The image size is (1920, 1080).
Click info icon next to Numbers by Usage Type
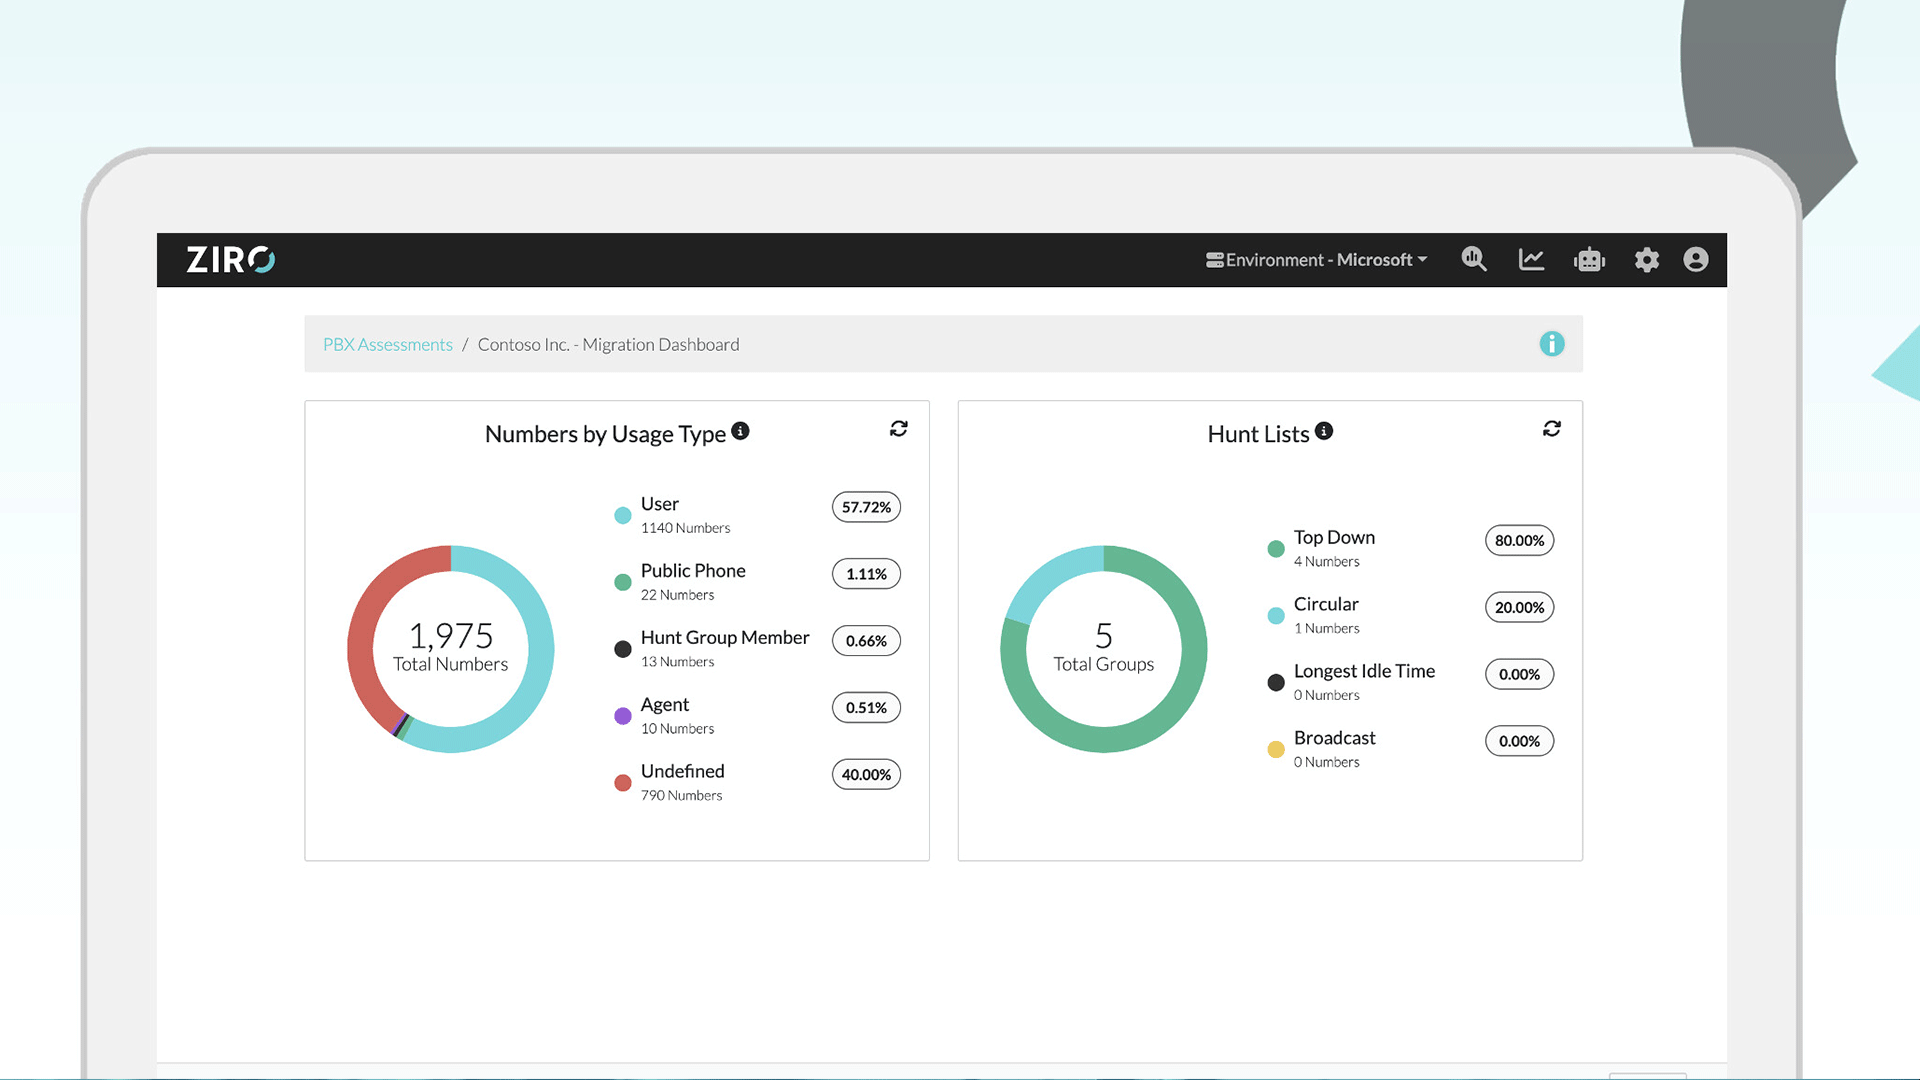tap(740, 431)
